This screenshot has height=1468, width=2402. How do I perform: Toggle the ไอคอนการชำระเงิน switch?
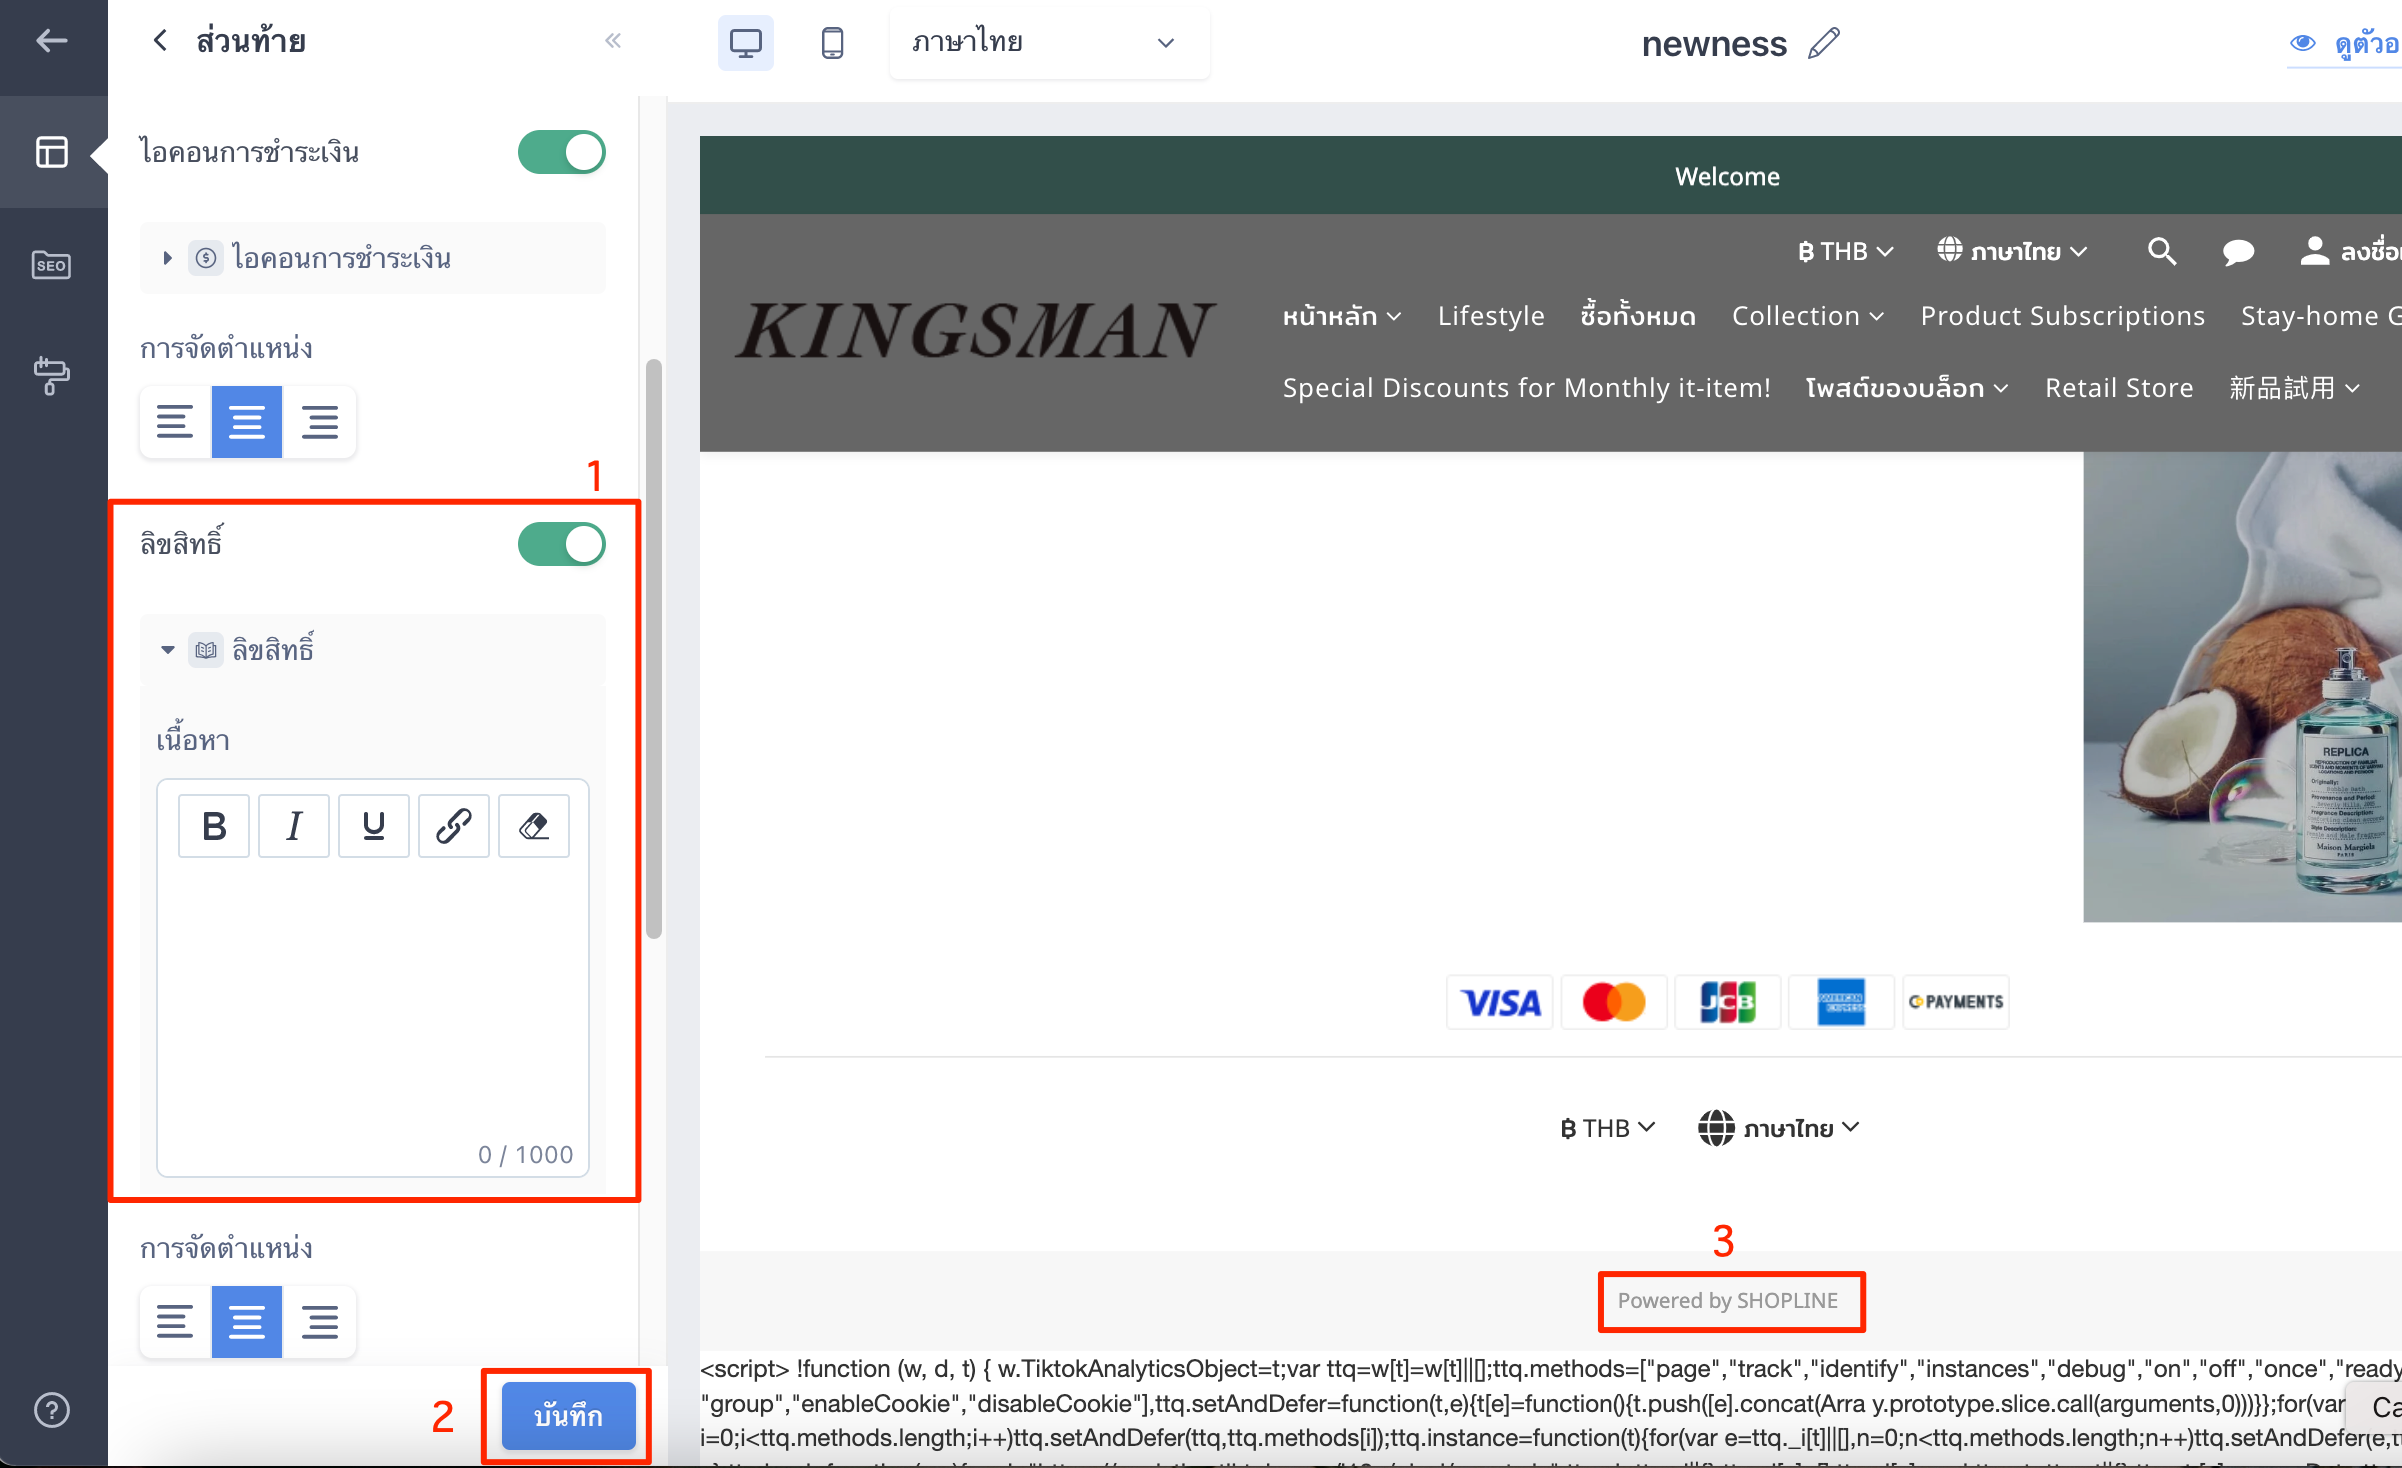pos(561,152)
